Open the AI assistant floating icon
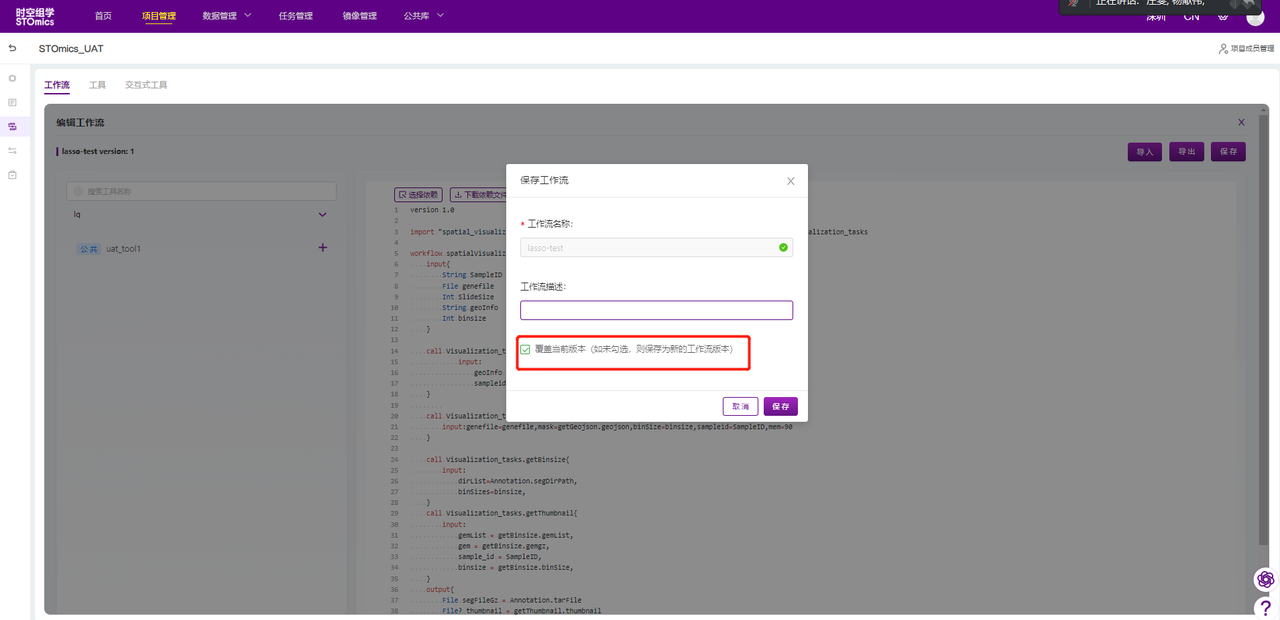The width and height of the screenshot is (1280, 620). click(x=1266, y=580)
